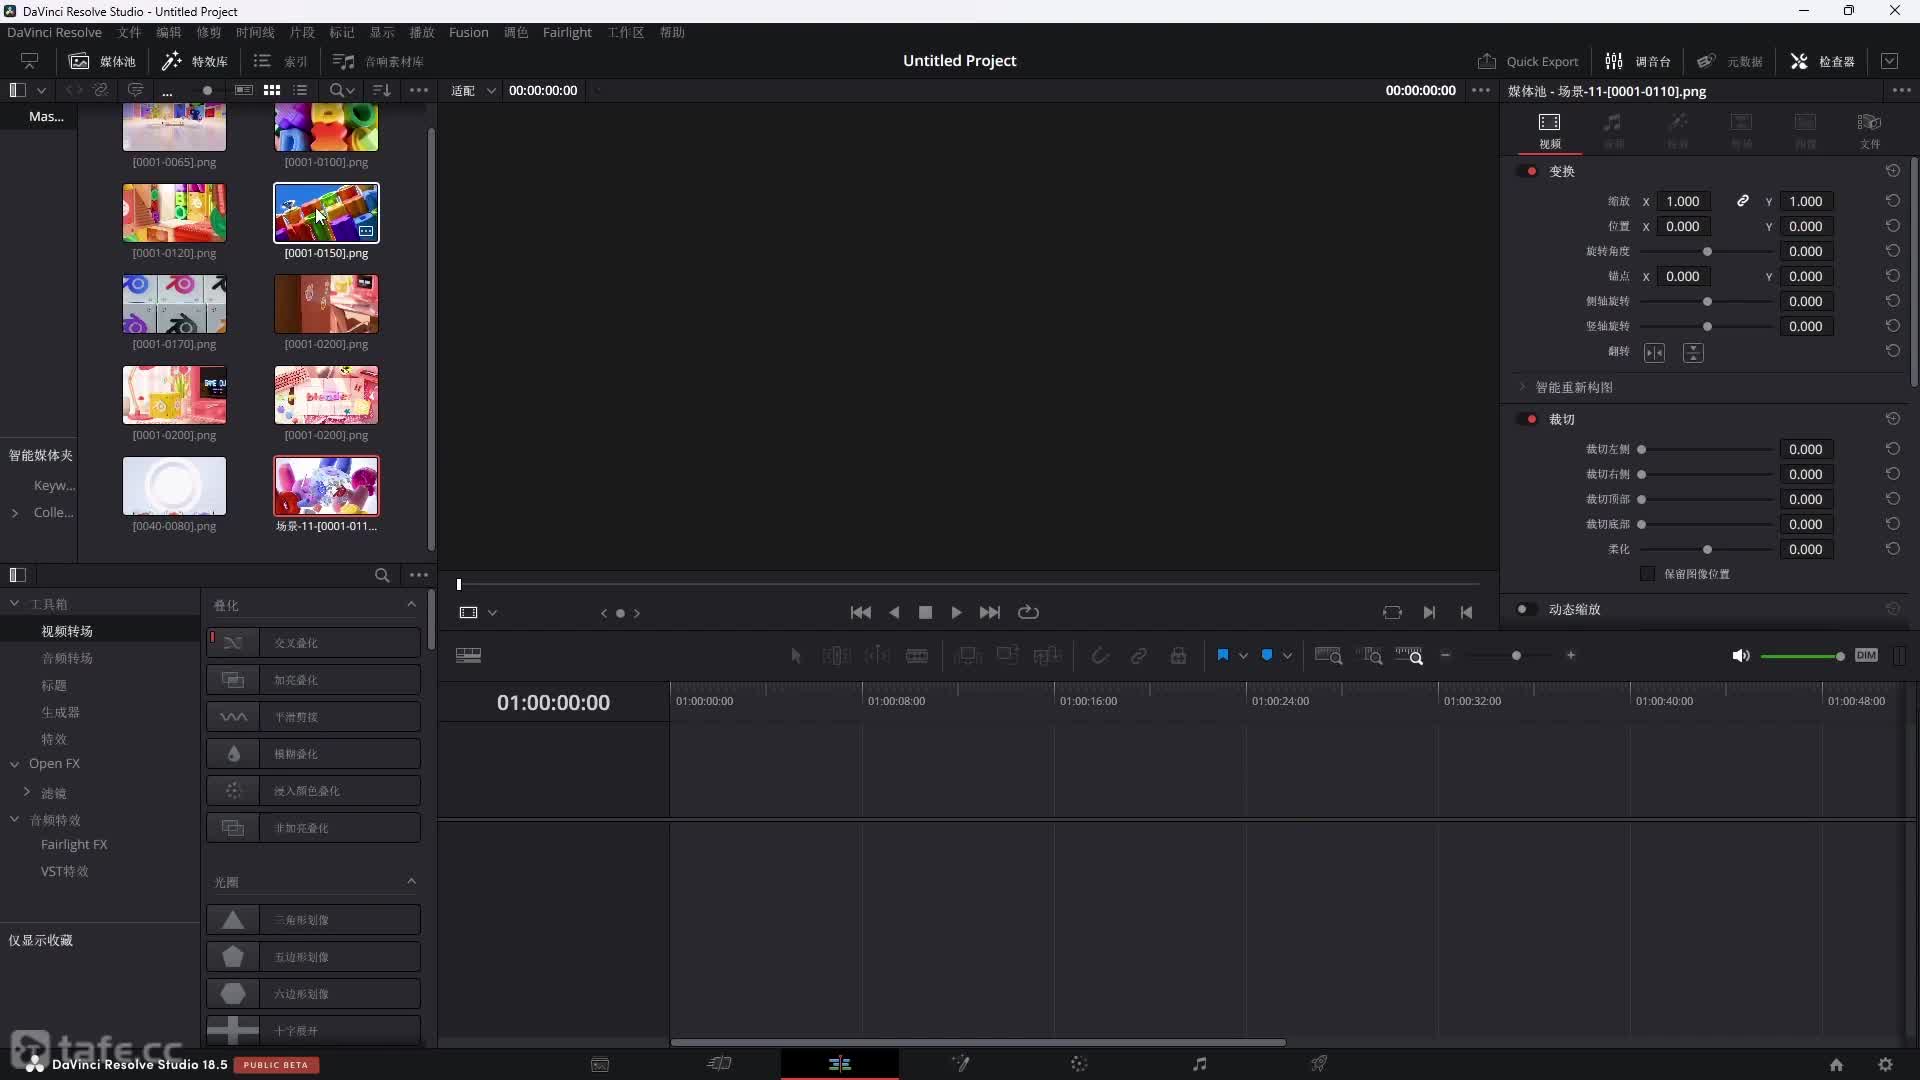Enable the 动态缩放 dynamic zoom switch
1920x1080 pixels.
pos(1527,609)
